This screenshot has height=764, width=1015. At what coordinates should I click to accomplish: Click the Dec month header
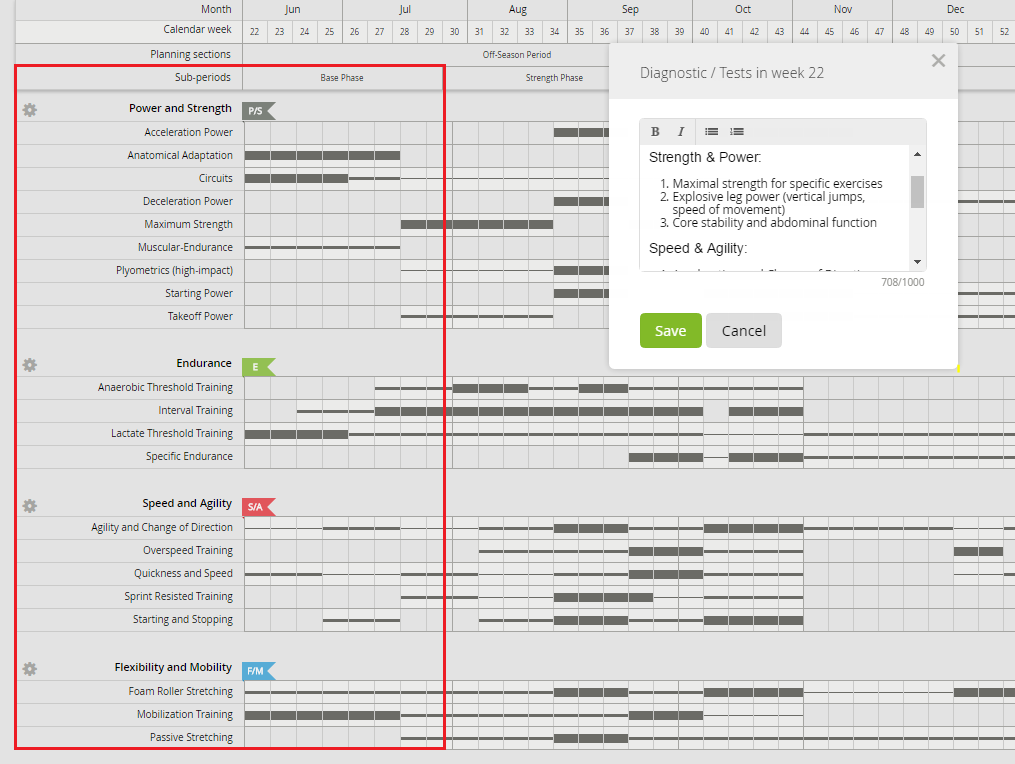click(x=955, y=9)
